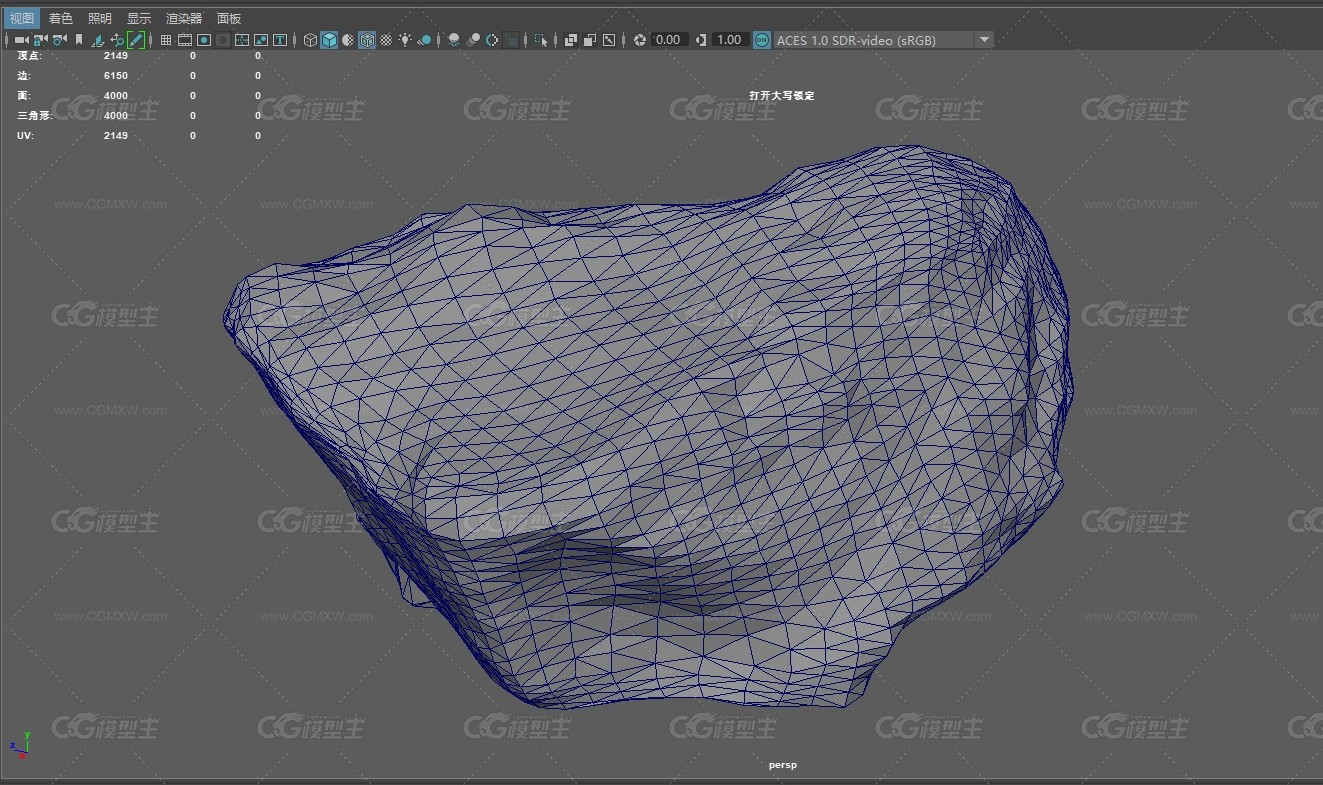Enable Textured checkerboard display icon

click(x=386, y=40)
